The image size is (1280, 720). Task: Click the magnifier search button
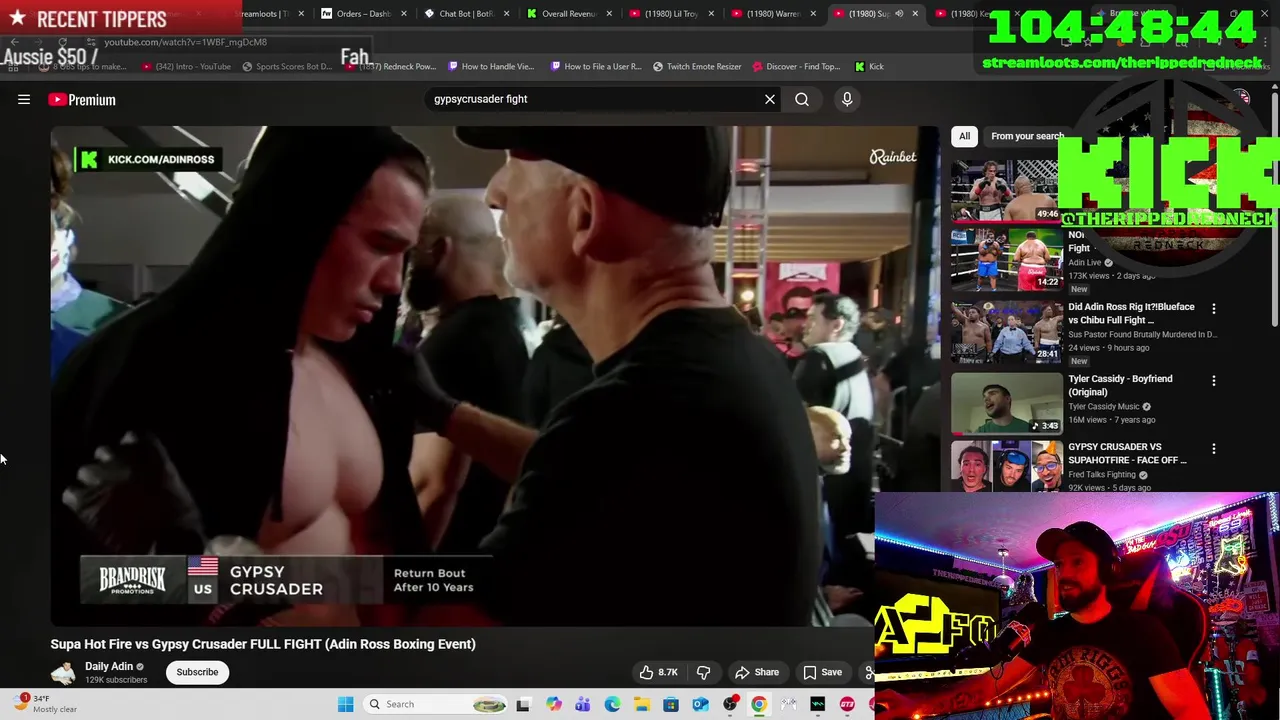pos(802,99)
